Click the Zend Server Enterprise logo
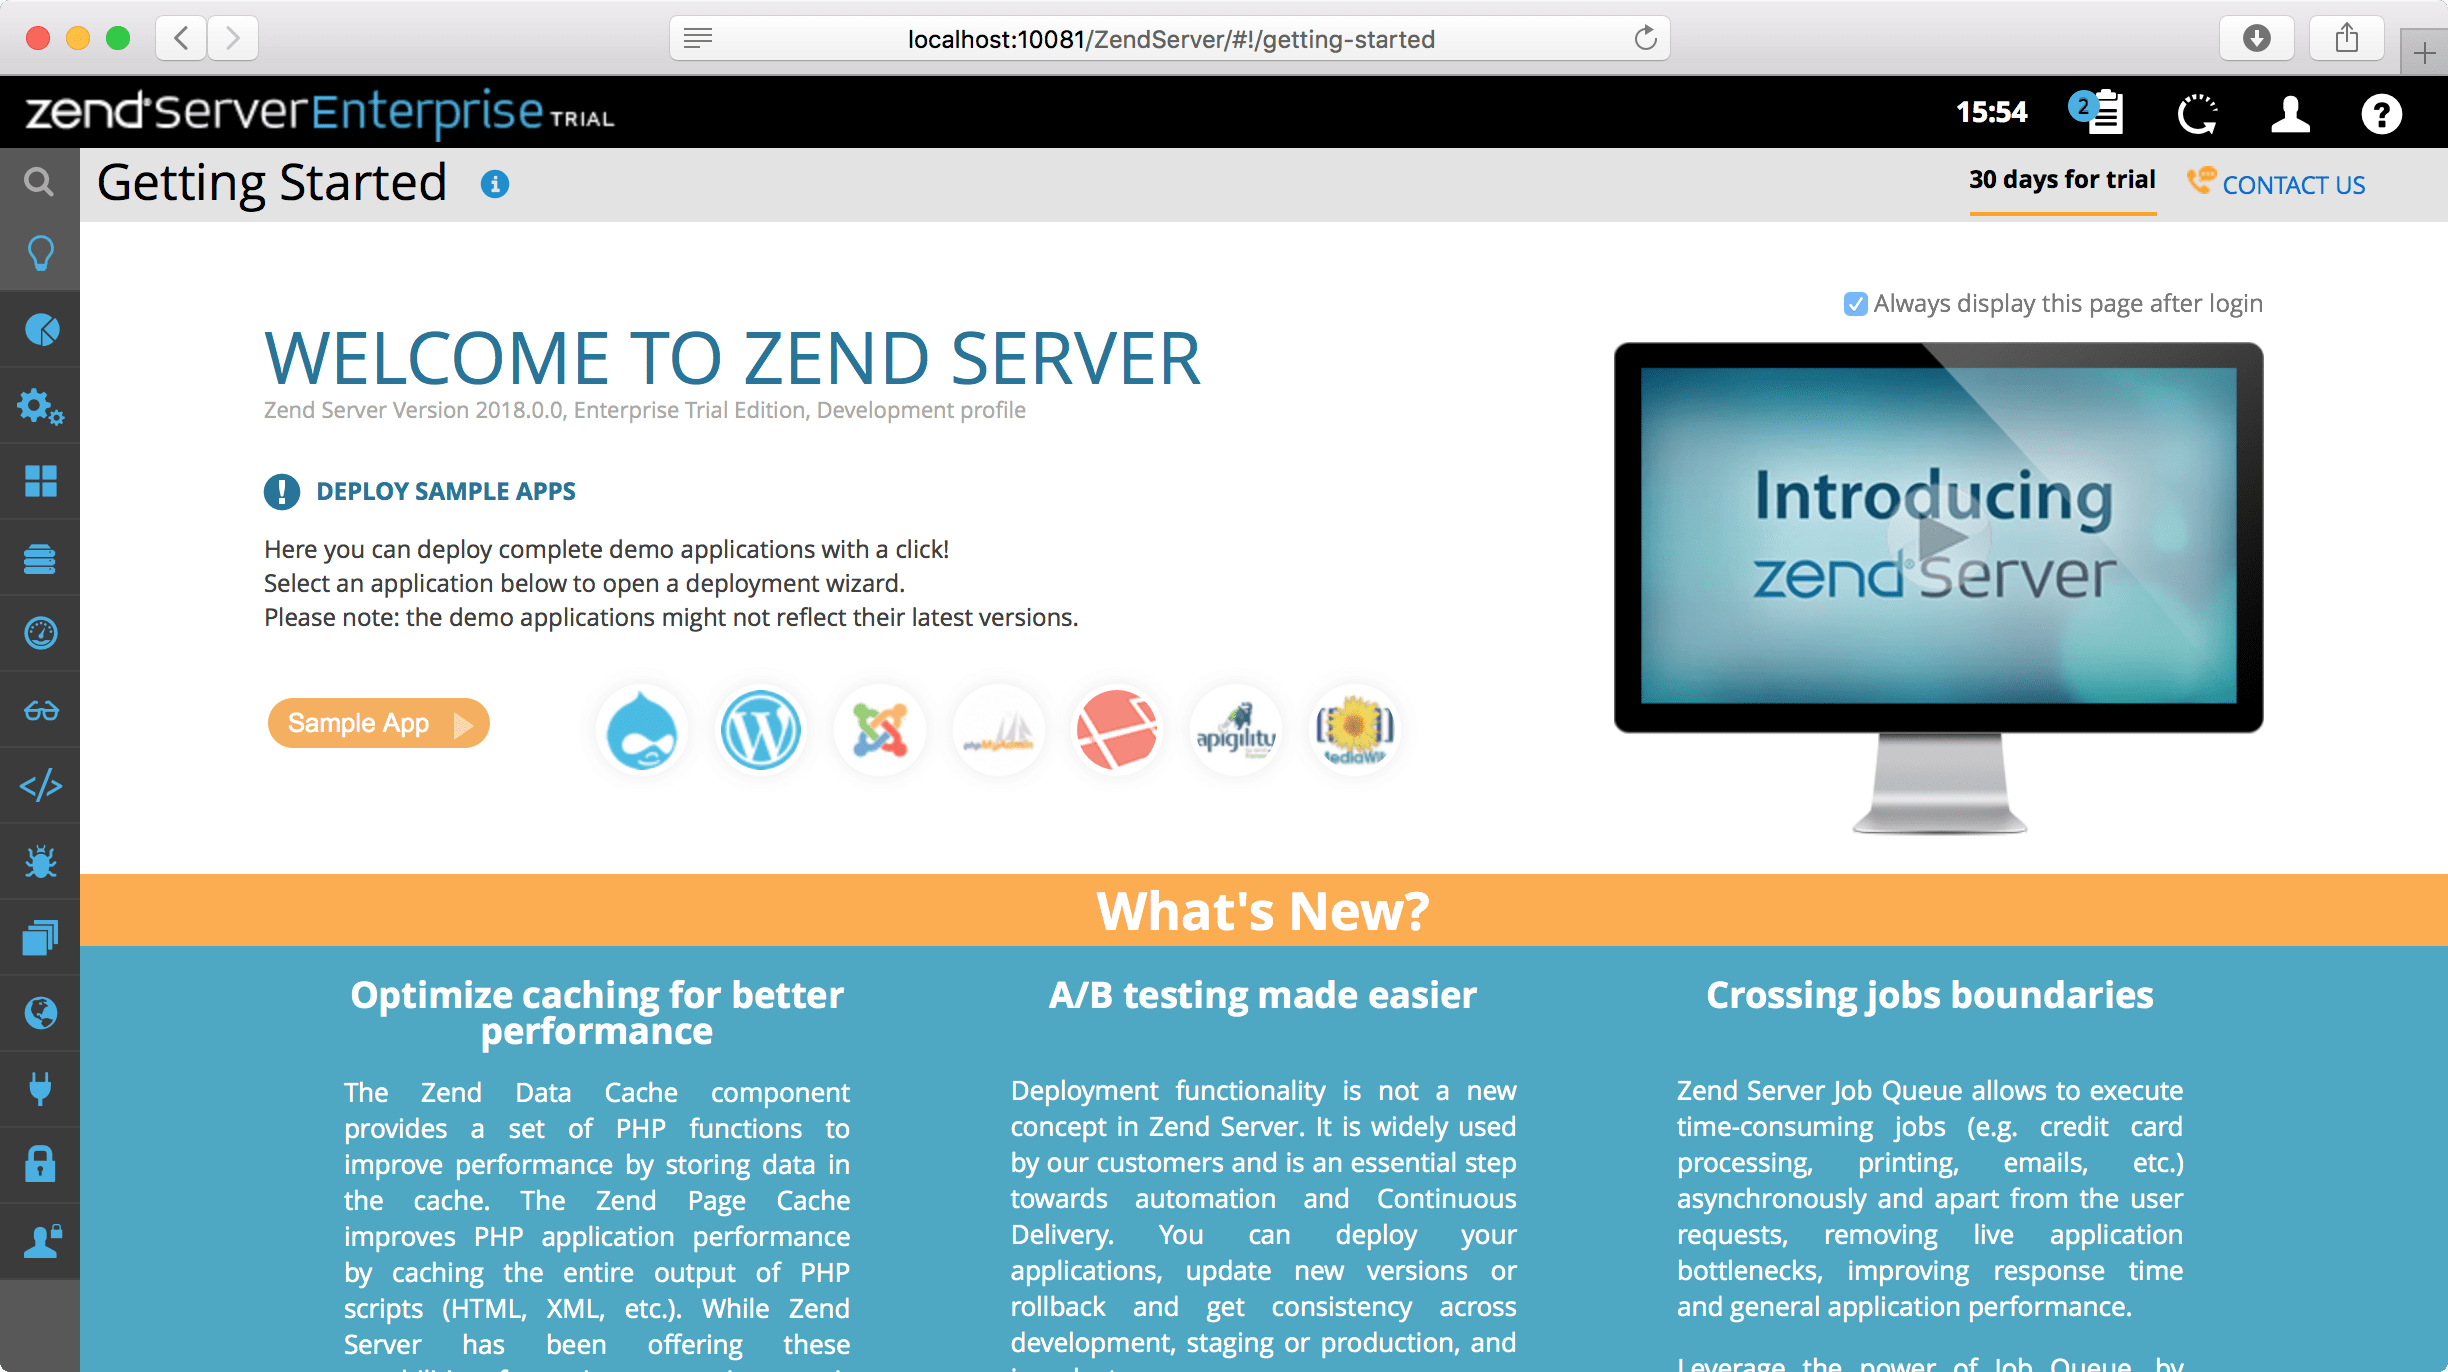 click(x=320, y=112)
